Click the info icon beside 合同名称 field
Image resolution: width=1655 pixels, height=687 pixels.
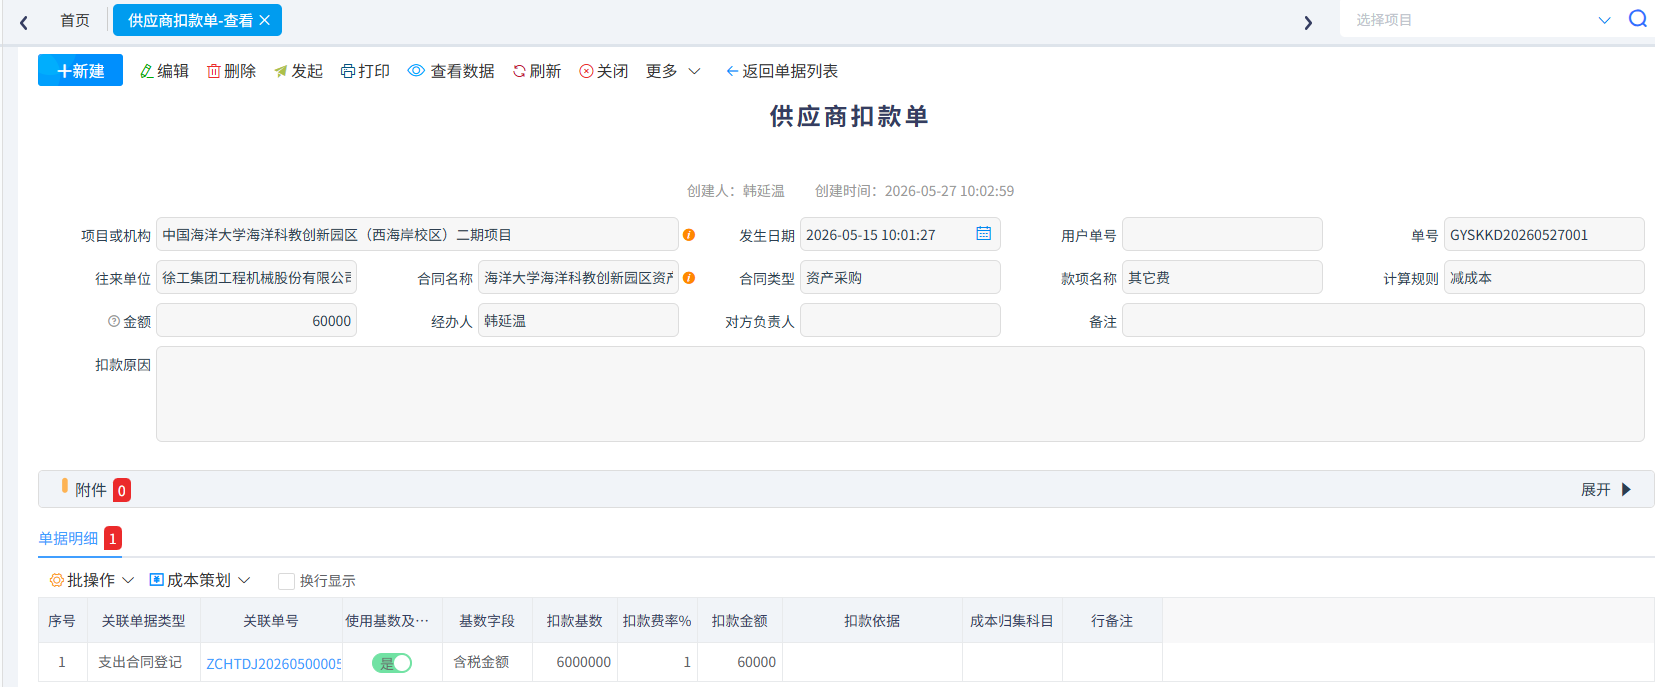point(689,278)
